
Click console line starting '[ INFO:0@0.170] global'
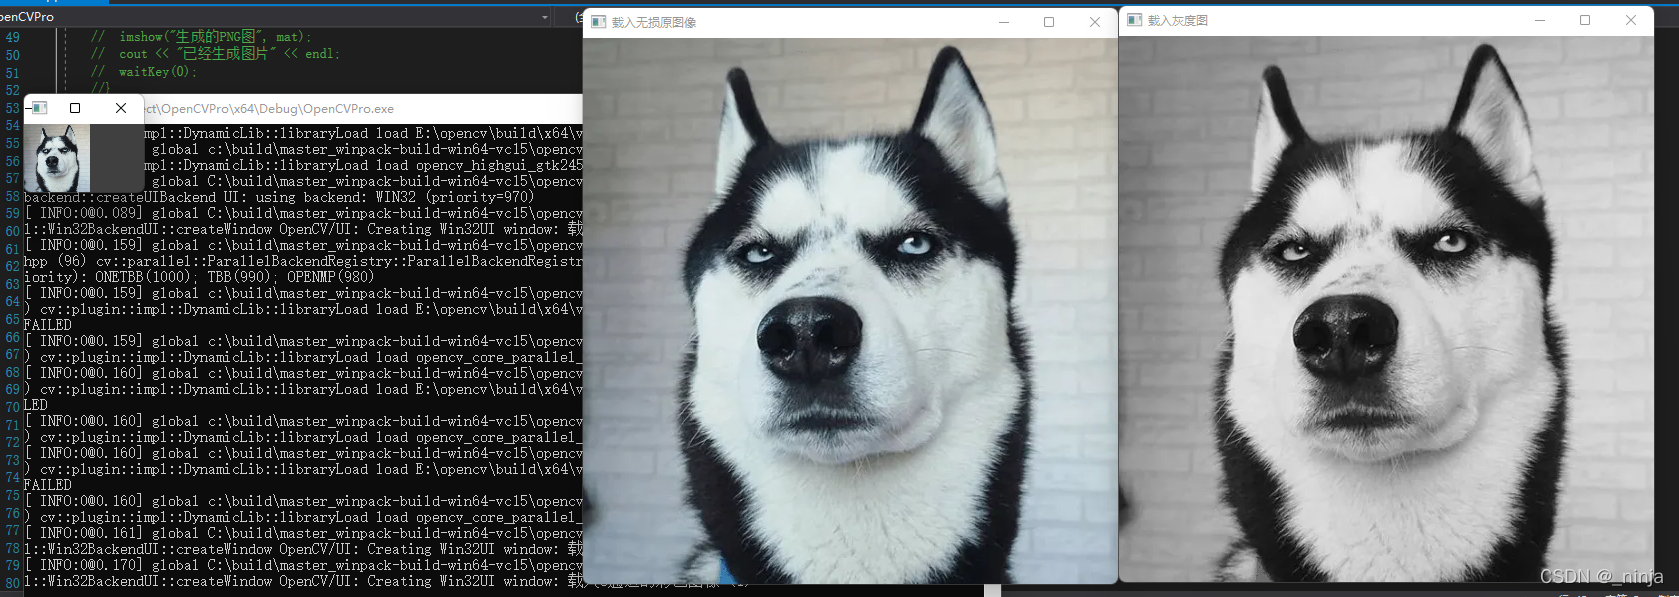tap(303, 565)
